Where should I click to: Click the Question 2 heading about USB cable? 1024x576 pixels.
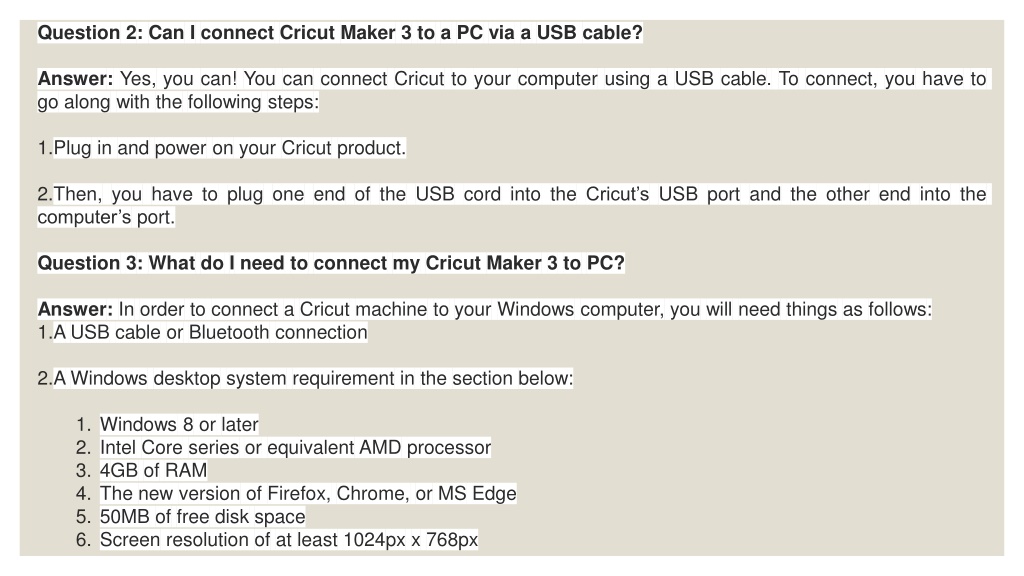tap(340, 33)
